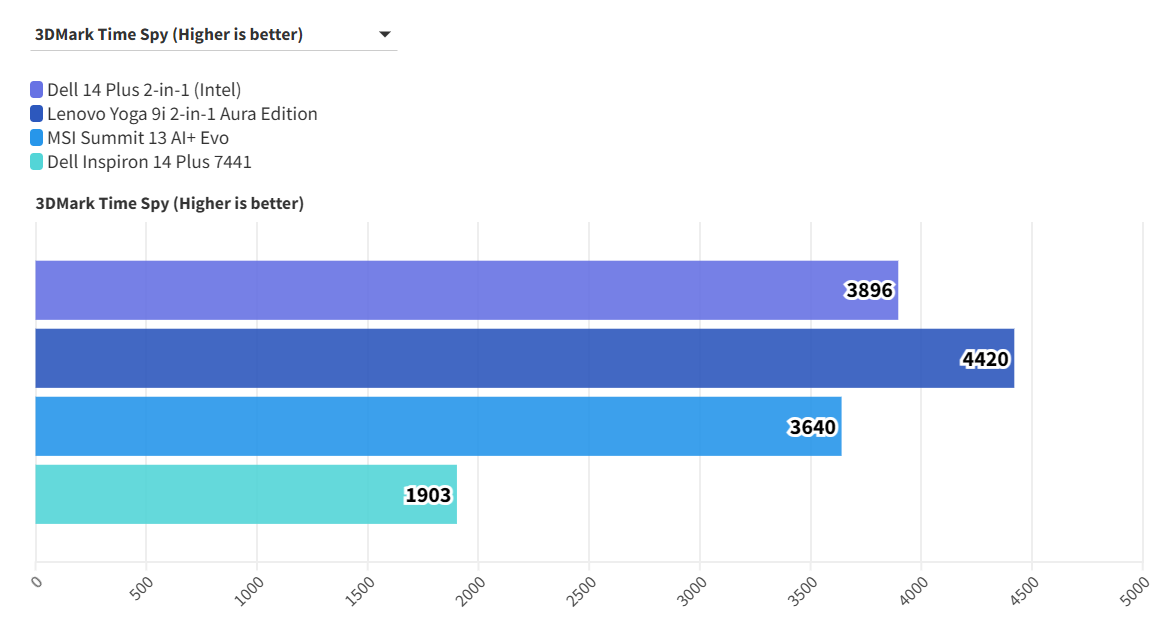Select the Dell Inspiron 14 Plus 7441 legend label
The height and width of the screenshot is (623, 1176).
coord(149,162)
